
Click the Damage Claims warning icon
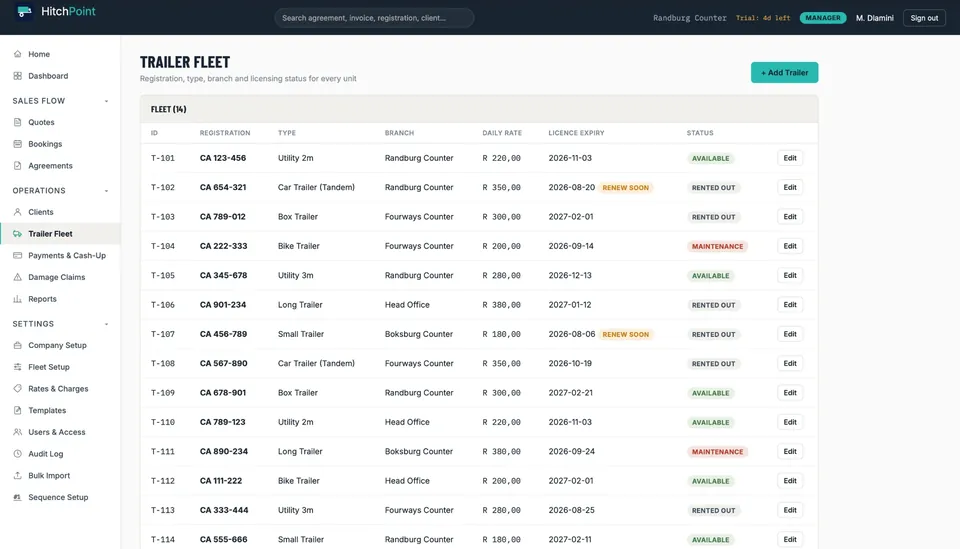tap(17, 277)
